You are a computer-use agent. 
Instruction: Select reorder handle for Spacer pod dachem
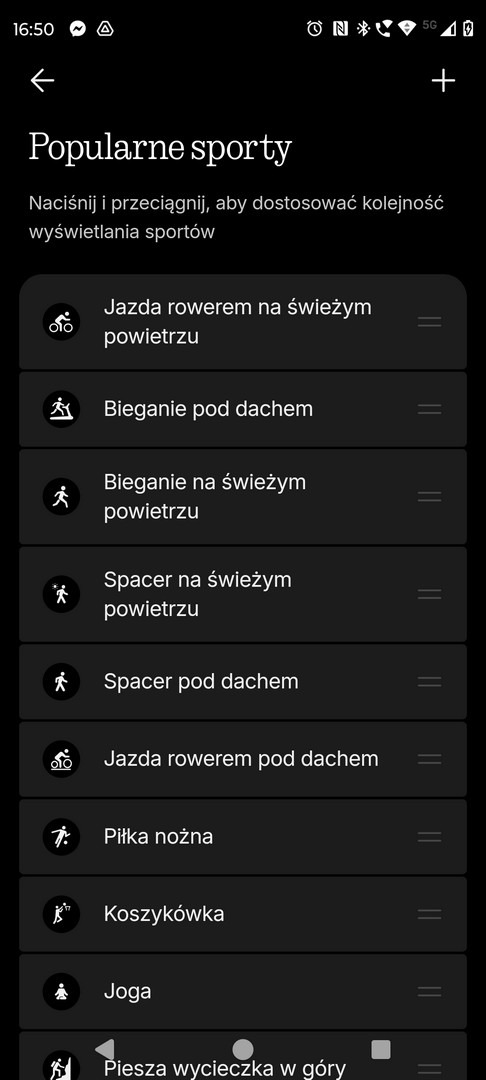[x=430, y=681]
